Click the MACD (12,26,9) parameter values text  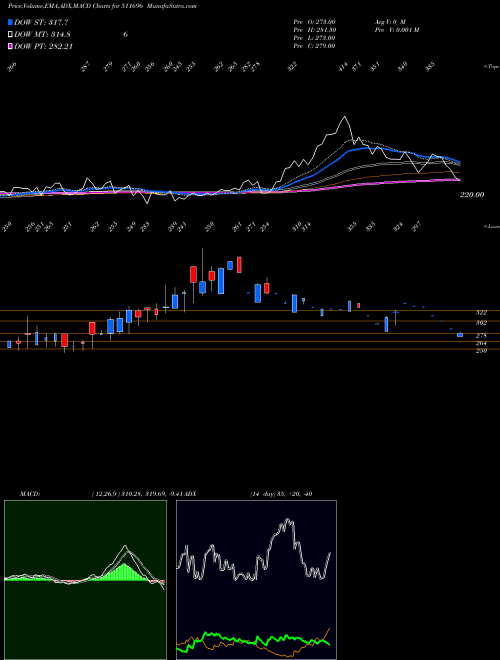pyautogui.click(x=136, y=494)
